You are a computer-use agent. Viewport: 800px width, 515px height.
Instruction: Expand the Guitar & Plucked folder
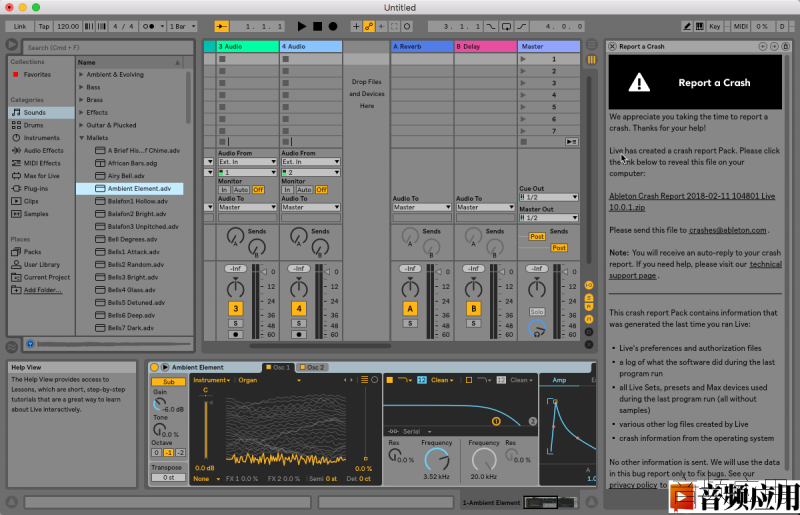tap(81, 125)
